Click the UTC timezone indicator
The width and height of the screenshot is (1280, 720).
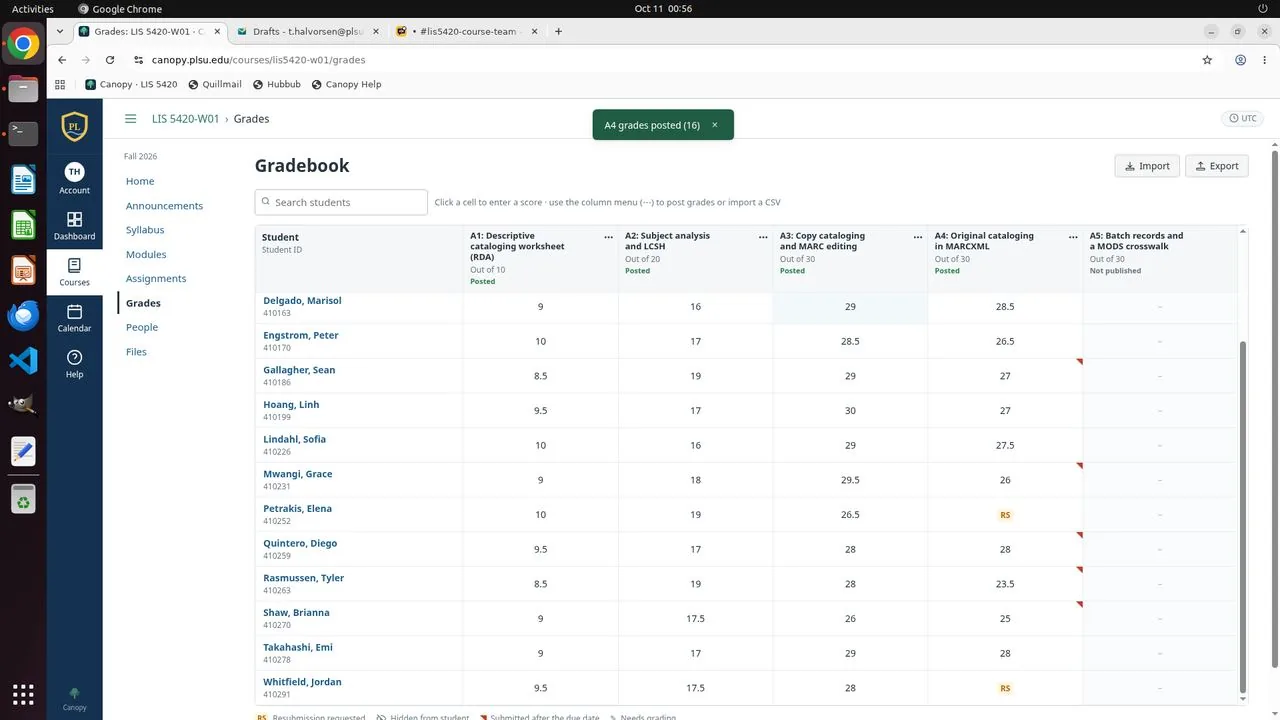click(1243, 118)
